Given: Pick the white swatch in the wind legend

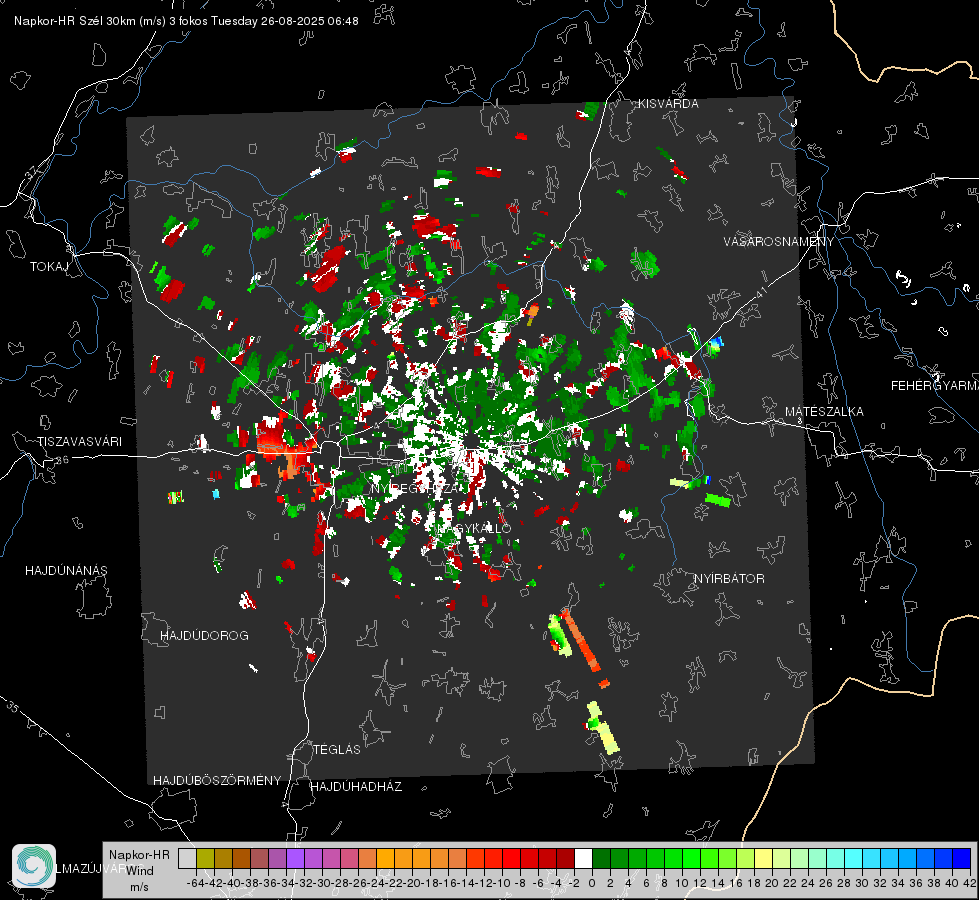Looking at the screenshot, I should click(x=583, y=859).
